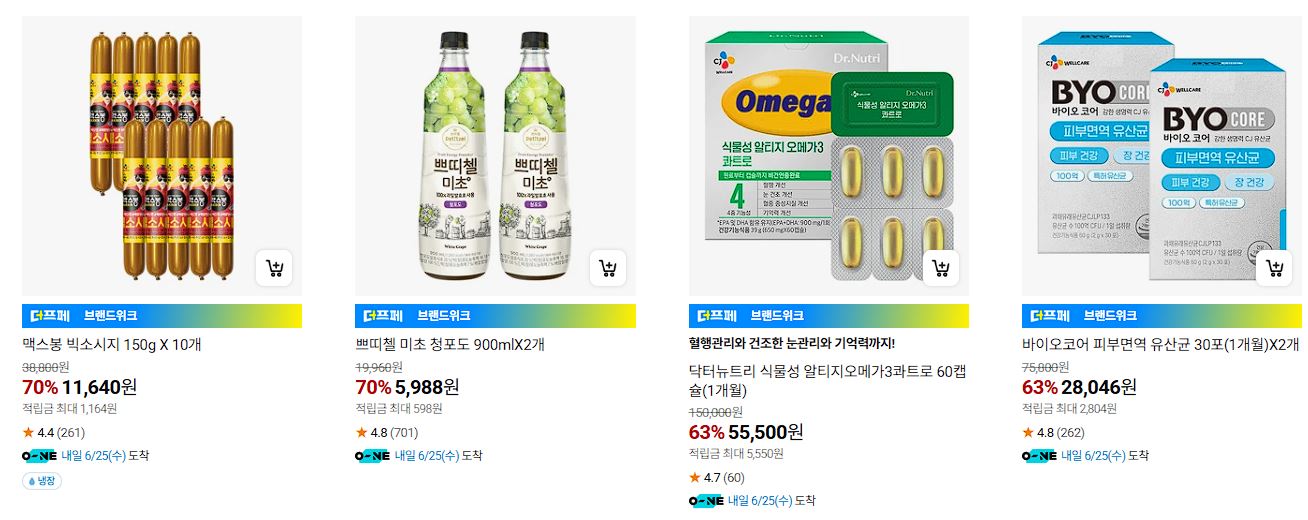Add 맥스봉 빅소시지 to cart via cart icon
The width and height of the screenshot is (1308, 520).
(x=274, y=268)
